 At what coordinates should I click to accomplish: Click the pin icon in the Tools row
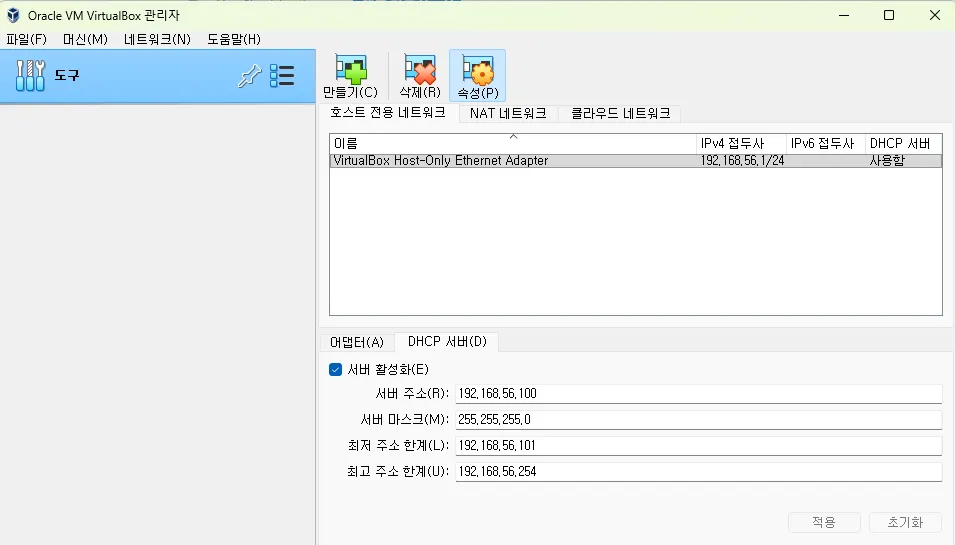click(249, 76)
